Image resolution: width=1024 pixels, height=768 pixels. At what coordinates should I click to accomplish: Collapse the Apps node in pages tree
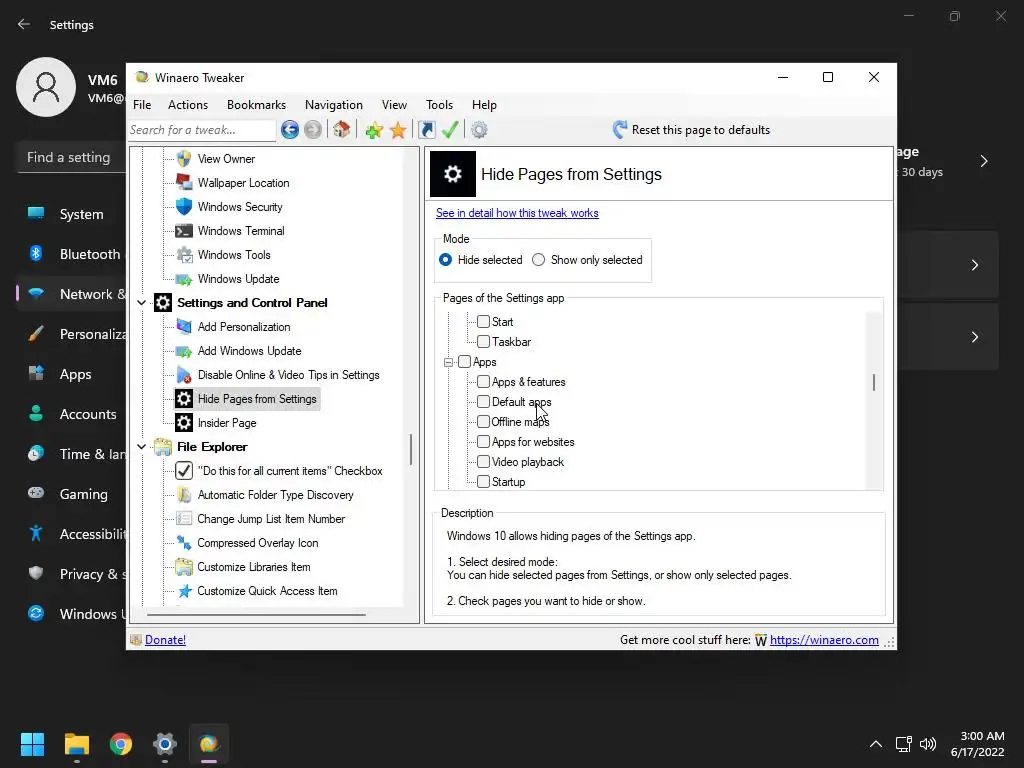click(x=448, y=362)
